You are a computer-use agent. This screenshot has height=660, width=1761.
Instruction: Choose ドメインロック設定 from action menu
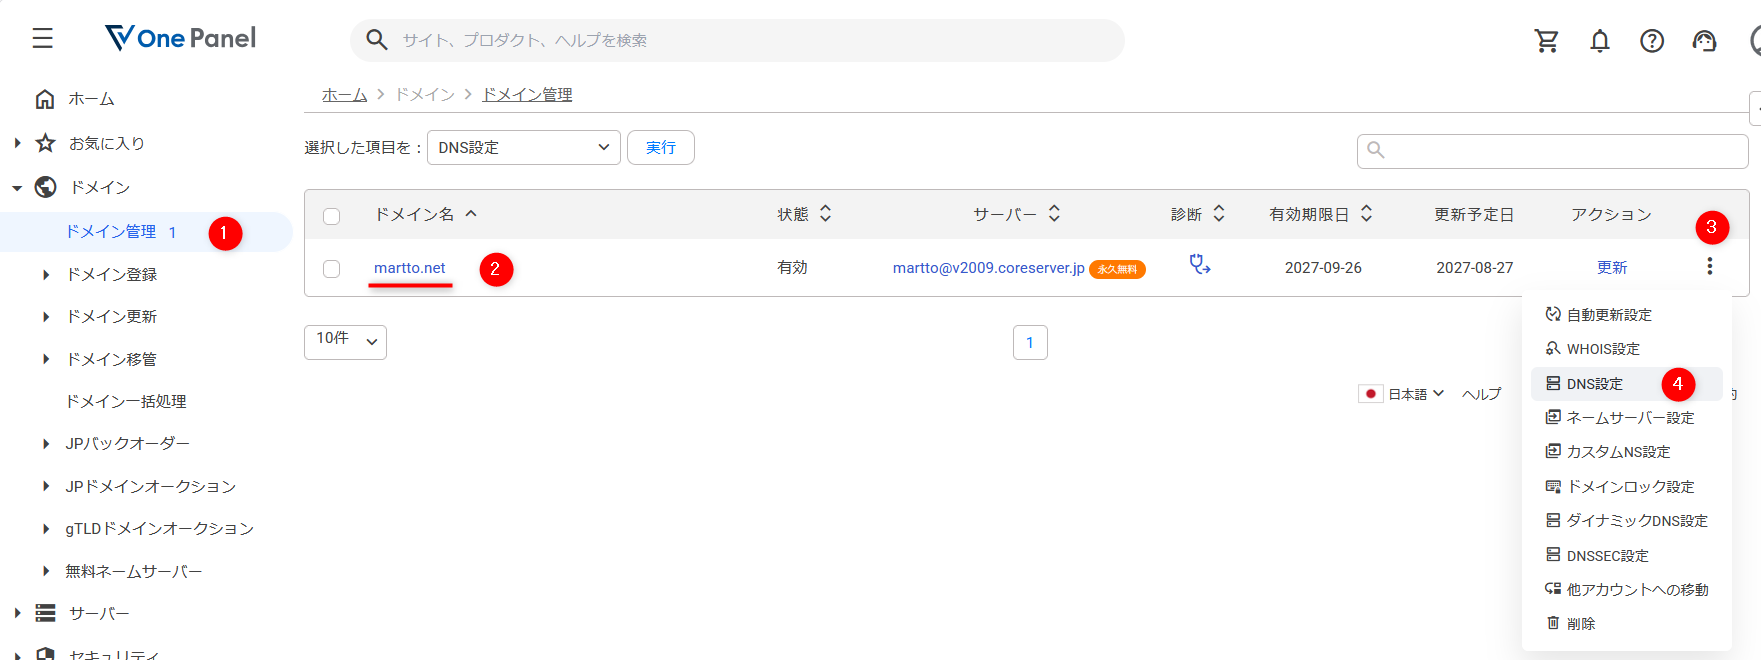(x=1626, y=487)
